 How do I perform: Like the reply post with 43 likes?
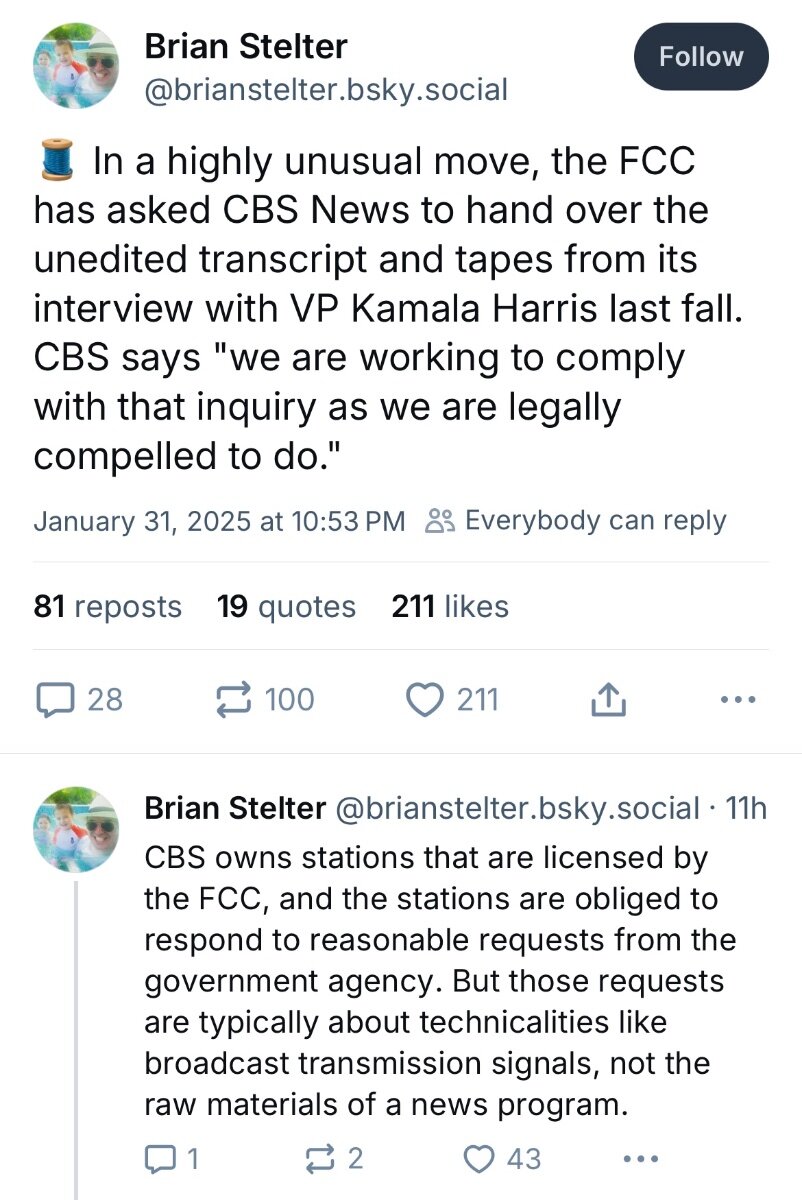tap(504, 1159)
